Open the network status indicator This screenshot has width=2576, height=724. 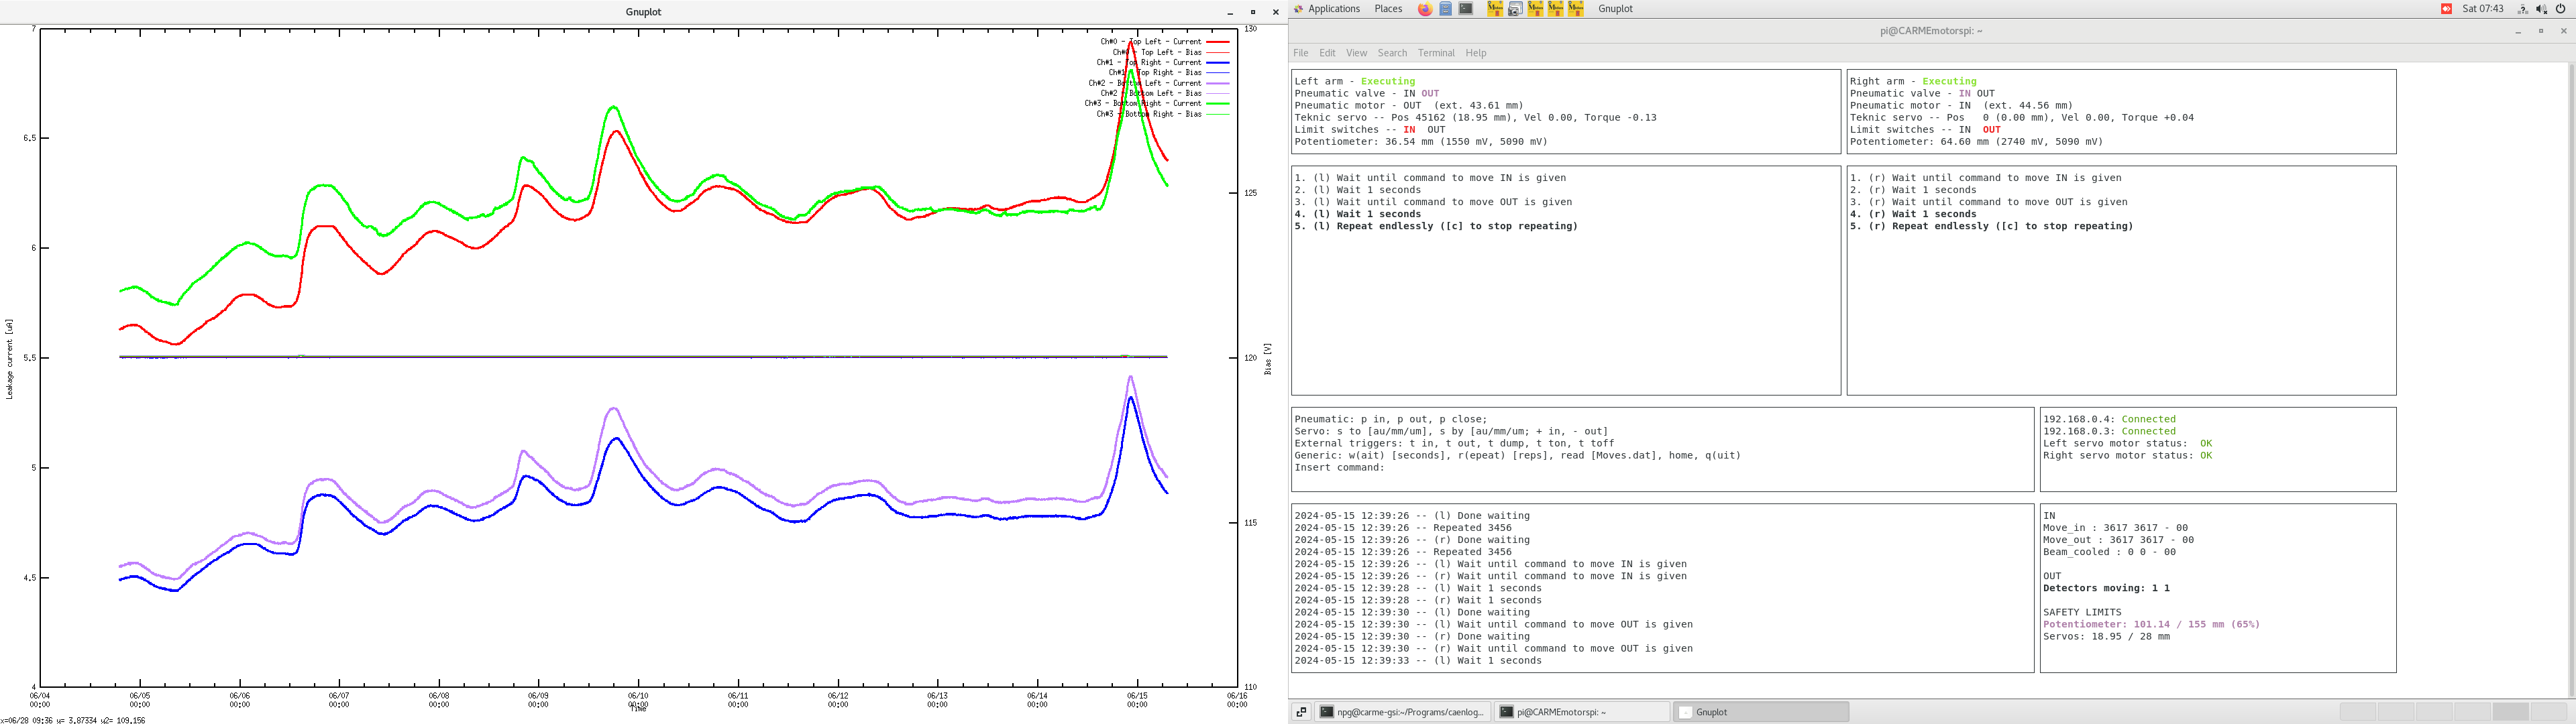pyautogui.click(x=2523, y=9)
